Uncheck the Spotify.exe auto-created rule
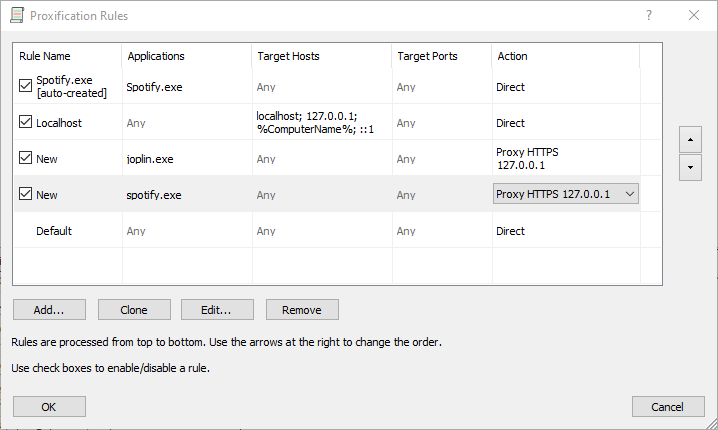 [25, 87]
